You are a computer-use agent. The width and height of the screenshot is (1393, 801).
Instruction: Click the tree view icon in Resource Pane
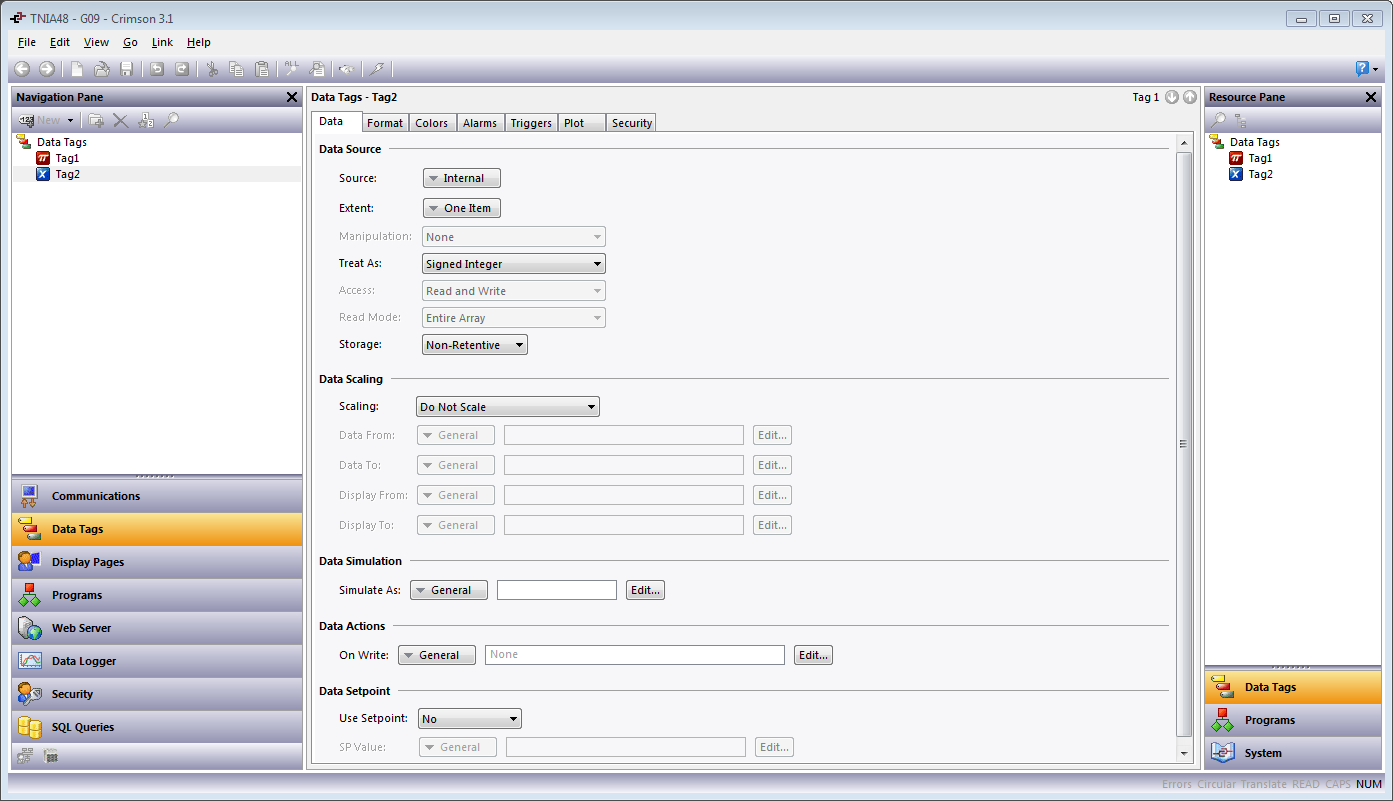1241,120
